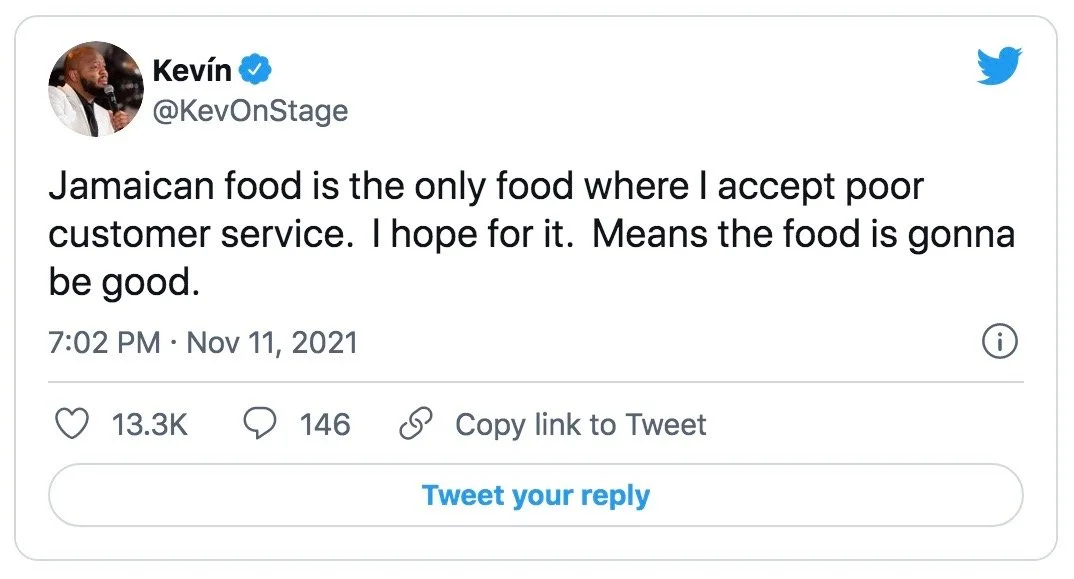
Task: Click the Kevín display name
Action: 192,70
